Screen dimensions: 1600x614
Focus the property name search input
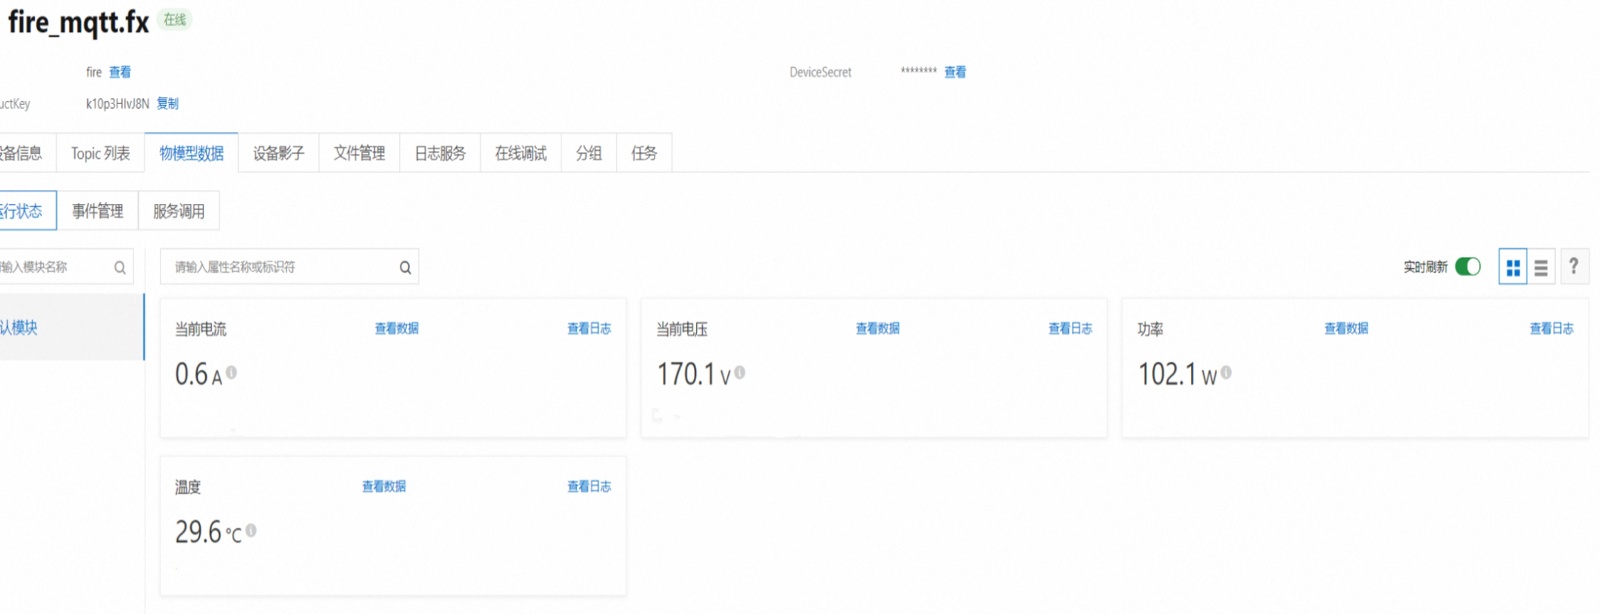tap(280, 267)
